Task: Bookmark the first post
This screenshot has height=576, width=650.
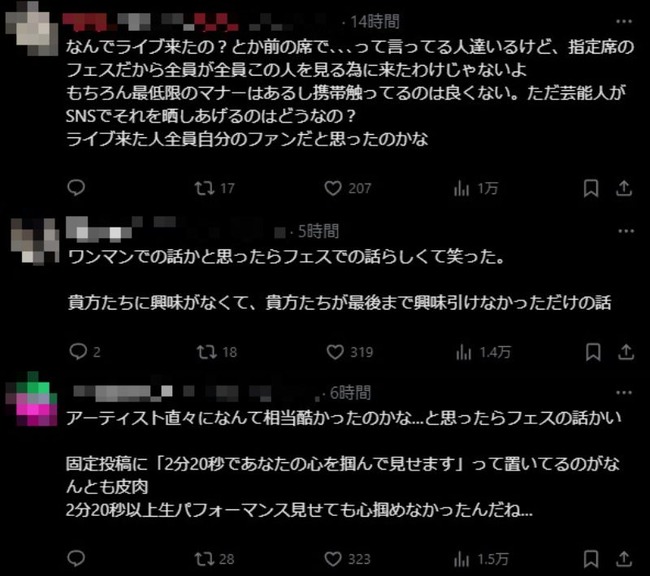Action: pyautogui.click(x=591, y=188)
